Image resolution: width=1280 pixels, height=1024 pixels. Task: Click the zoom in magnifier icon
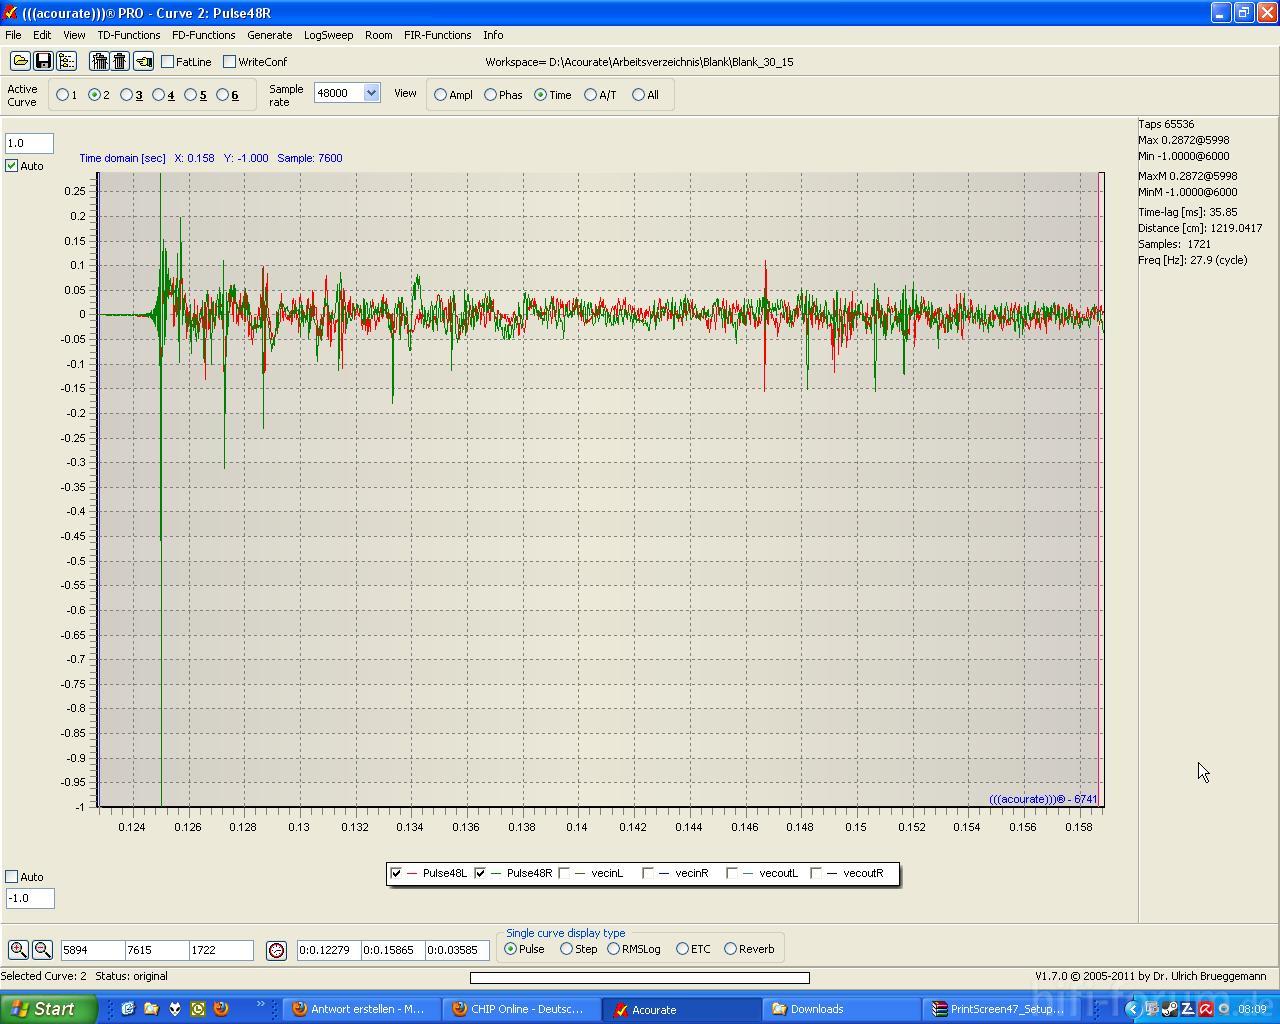pos(18,950)
